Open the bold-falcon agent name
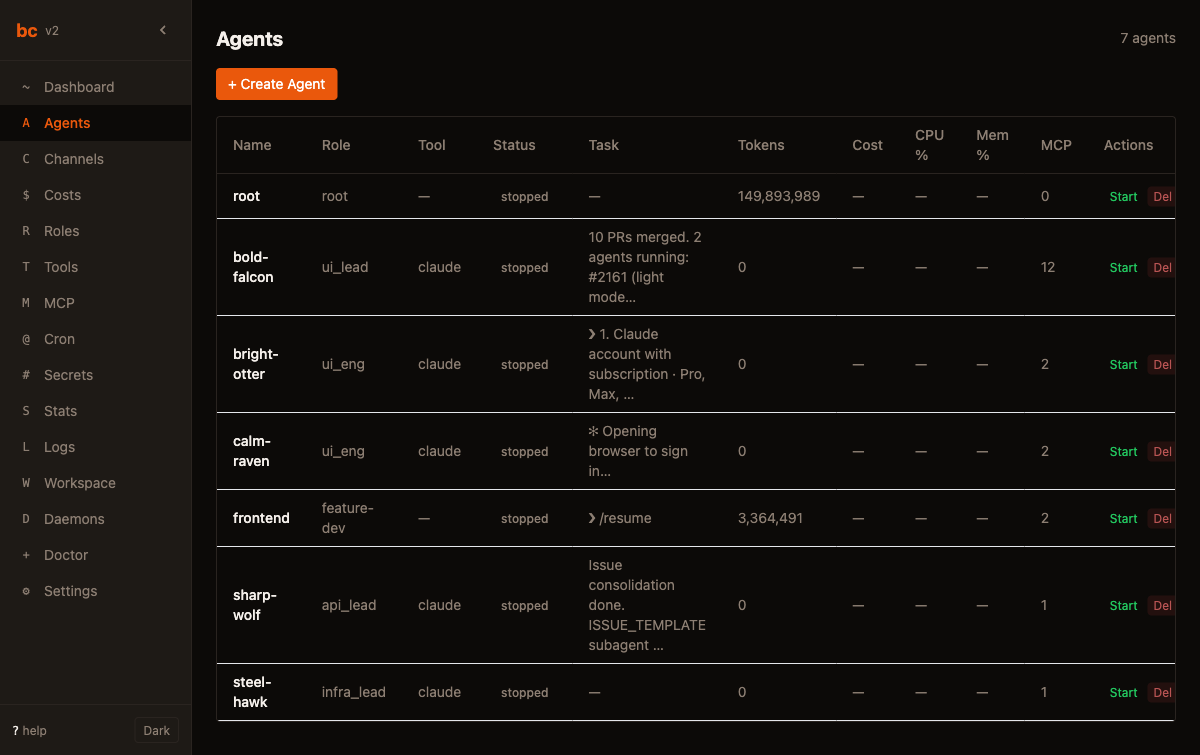 [x=253, y=267]
